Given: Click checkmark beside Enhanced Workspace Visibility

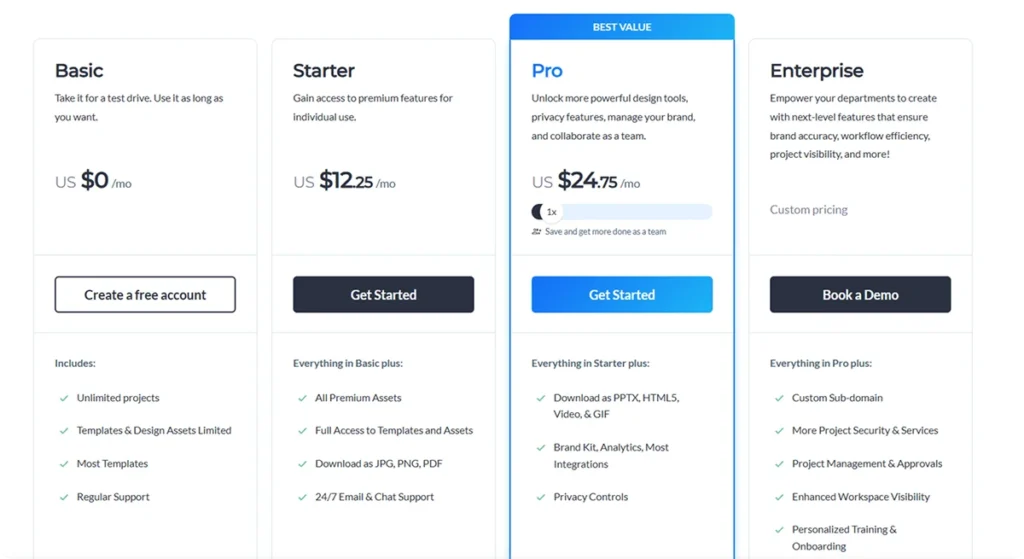Looking at the screenshot, I should pos(779,497).
